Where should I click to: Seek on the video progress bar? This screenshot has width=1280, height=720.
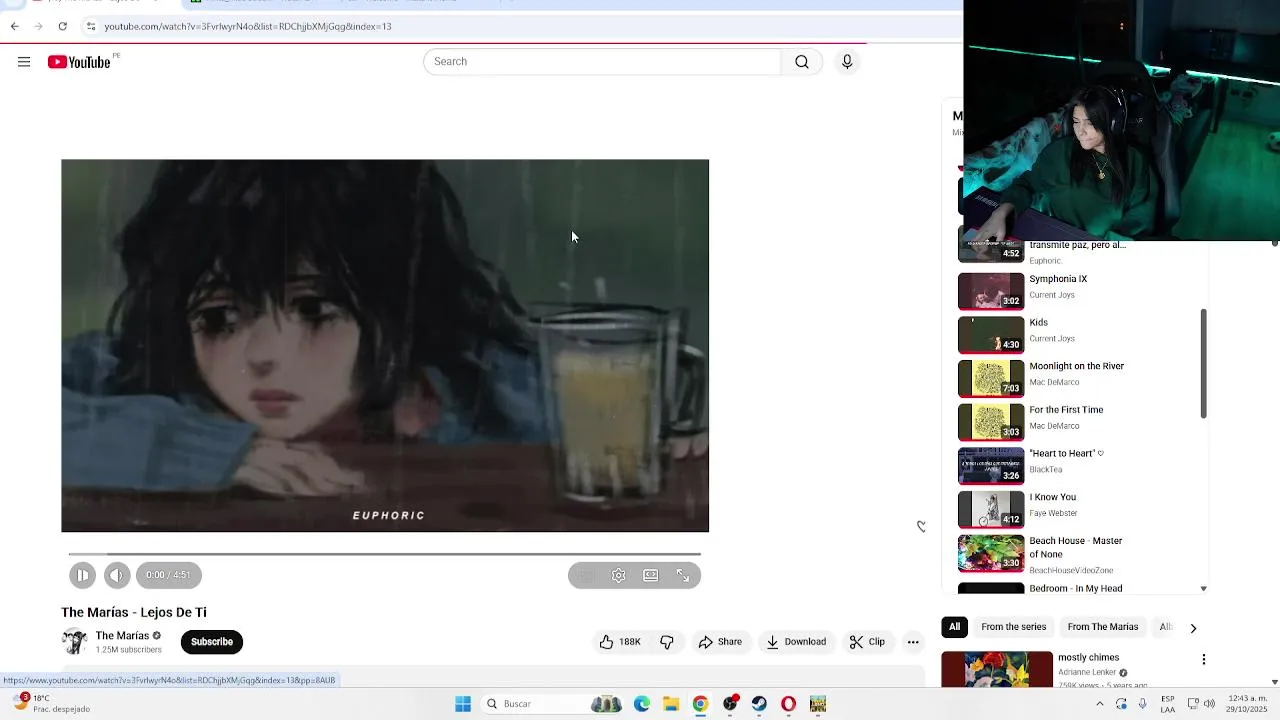tap(385, 553)
